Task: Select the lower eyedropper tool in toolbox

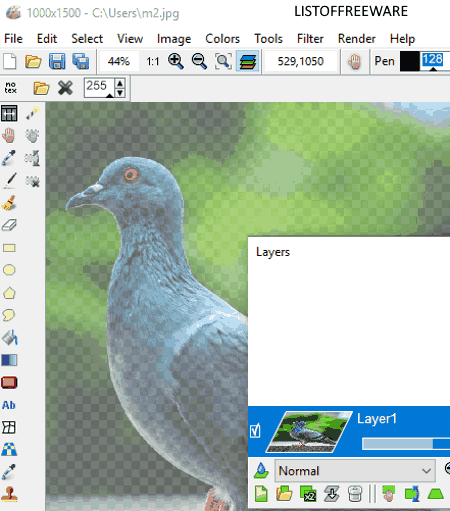Action: coord(8,472)
